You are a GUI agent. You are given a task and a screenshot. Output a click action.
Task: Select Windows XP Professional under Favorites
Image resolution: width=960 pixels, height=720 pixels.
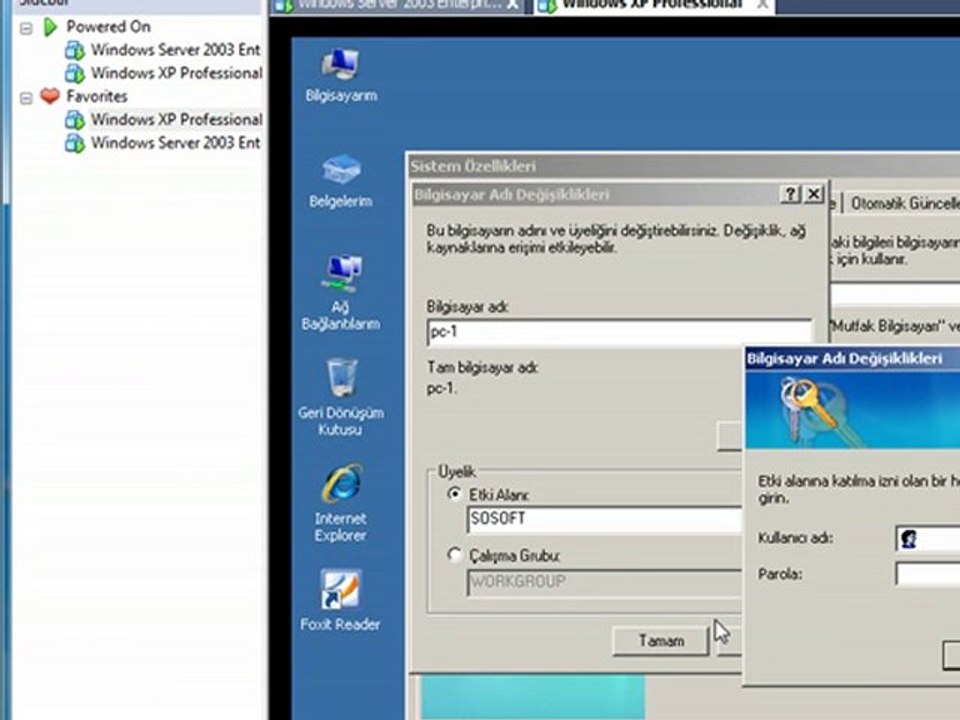(x=177, y=119)
